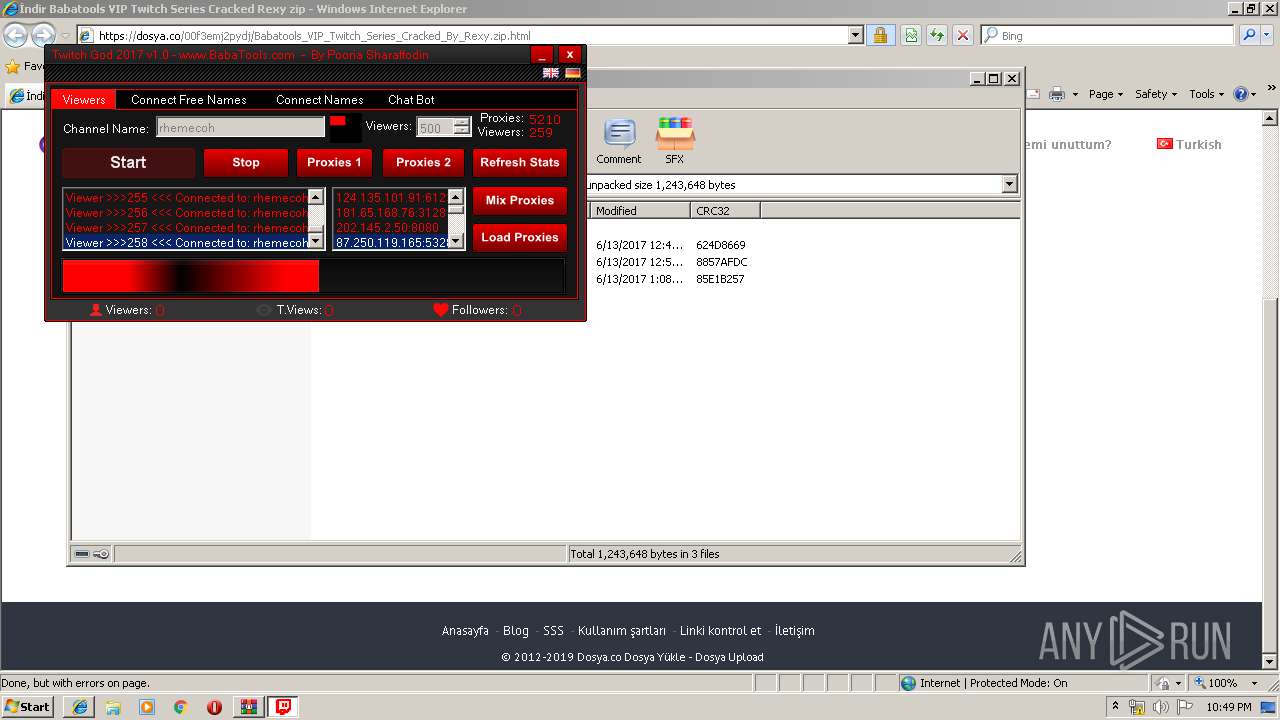Expand the WinRAR path dropdown
1280x720 pixels.
point(1009,184)
